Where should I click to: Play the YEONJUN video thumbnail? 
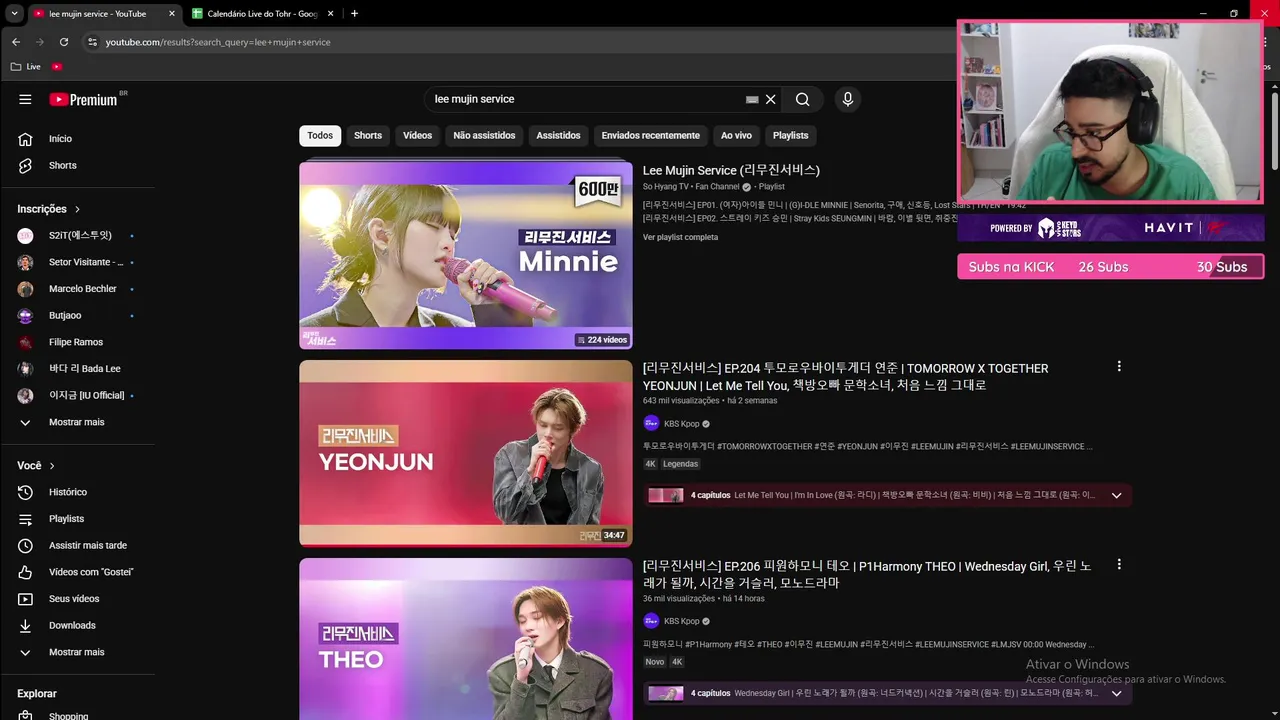pos(466,453)
